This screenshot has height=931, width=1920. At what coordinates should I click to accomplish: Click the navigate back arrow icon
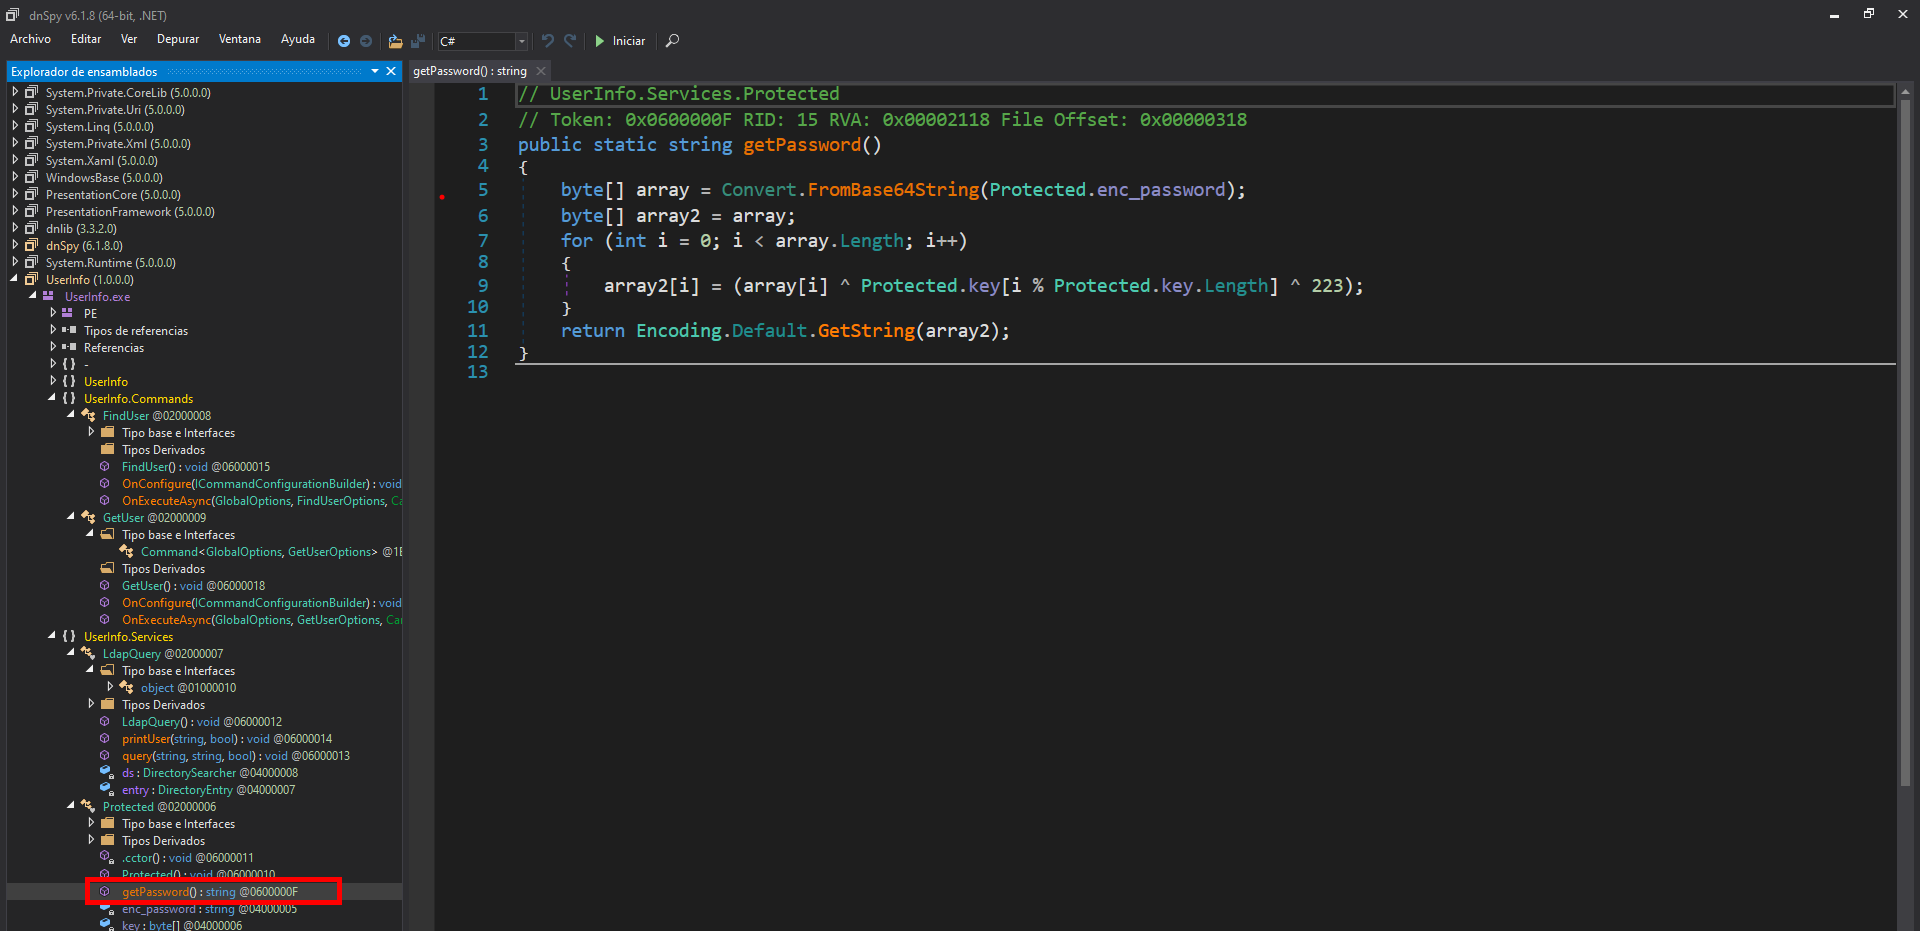tap(344, 41)
